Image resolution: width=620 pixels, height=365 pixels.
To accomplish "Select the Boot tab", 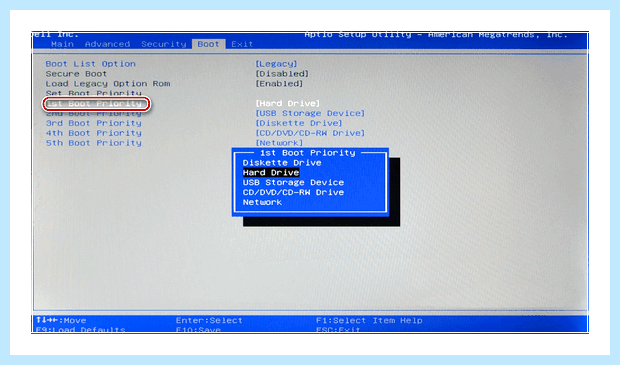I will 208,44.
